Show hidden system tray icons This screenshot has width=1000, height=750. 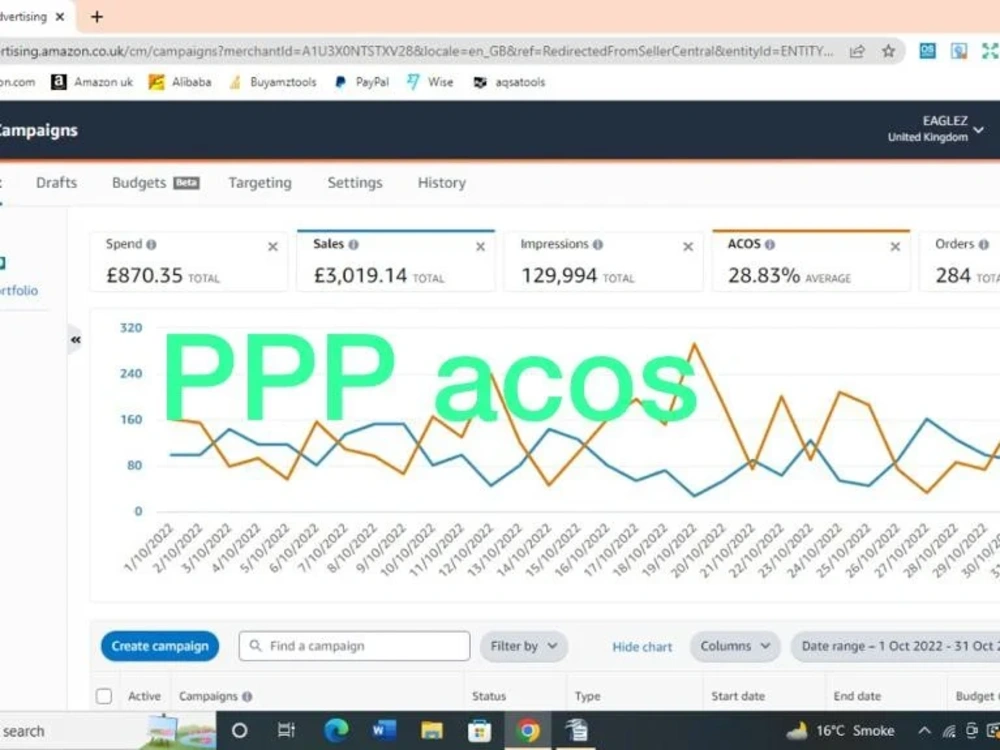[x=924, y=731]
